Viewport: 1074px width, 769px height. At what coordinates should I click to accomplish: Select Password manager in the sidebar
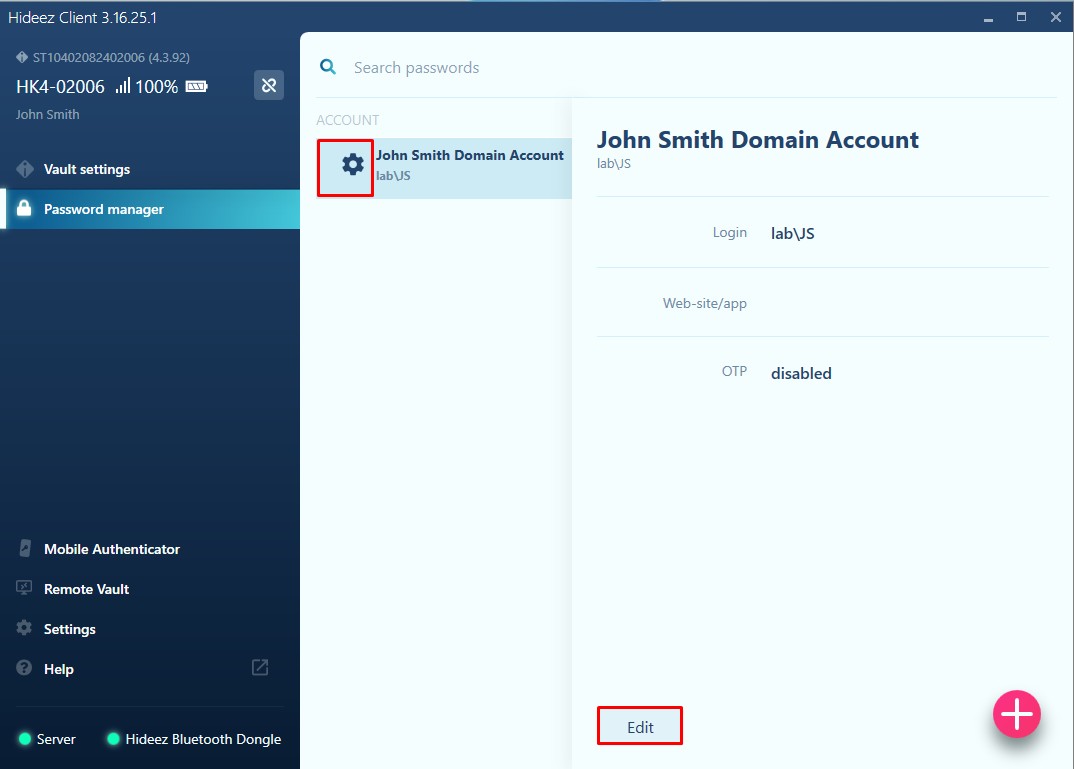coord(103,209)
